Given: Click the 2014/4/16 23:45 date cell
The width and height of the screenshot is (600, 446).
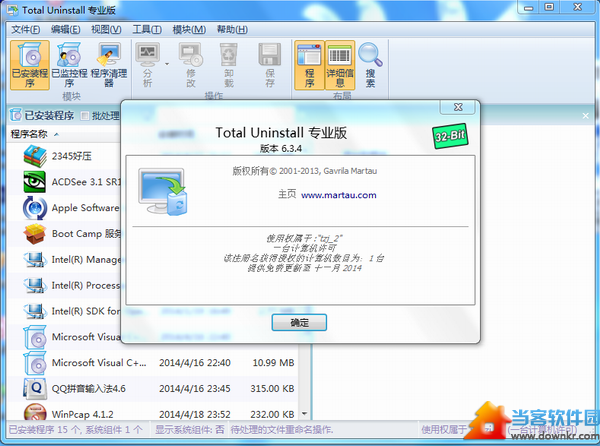Looking at the screenshot, I should tap(195, 389).
